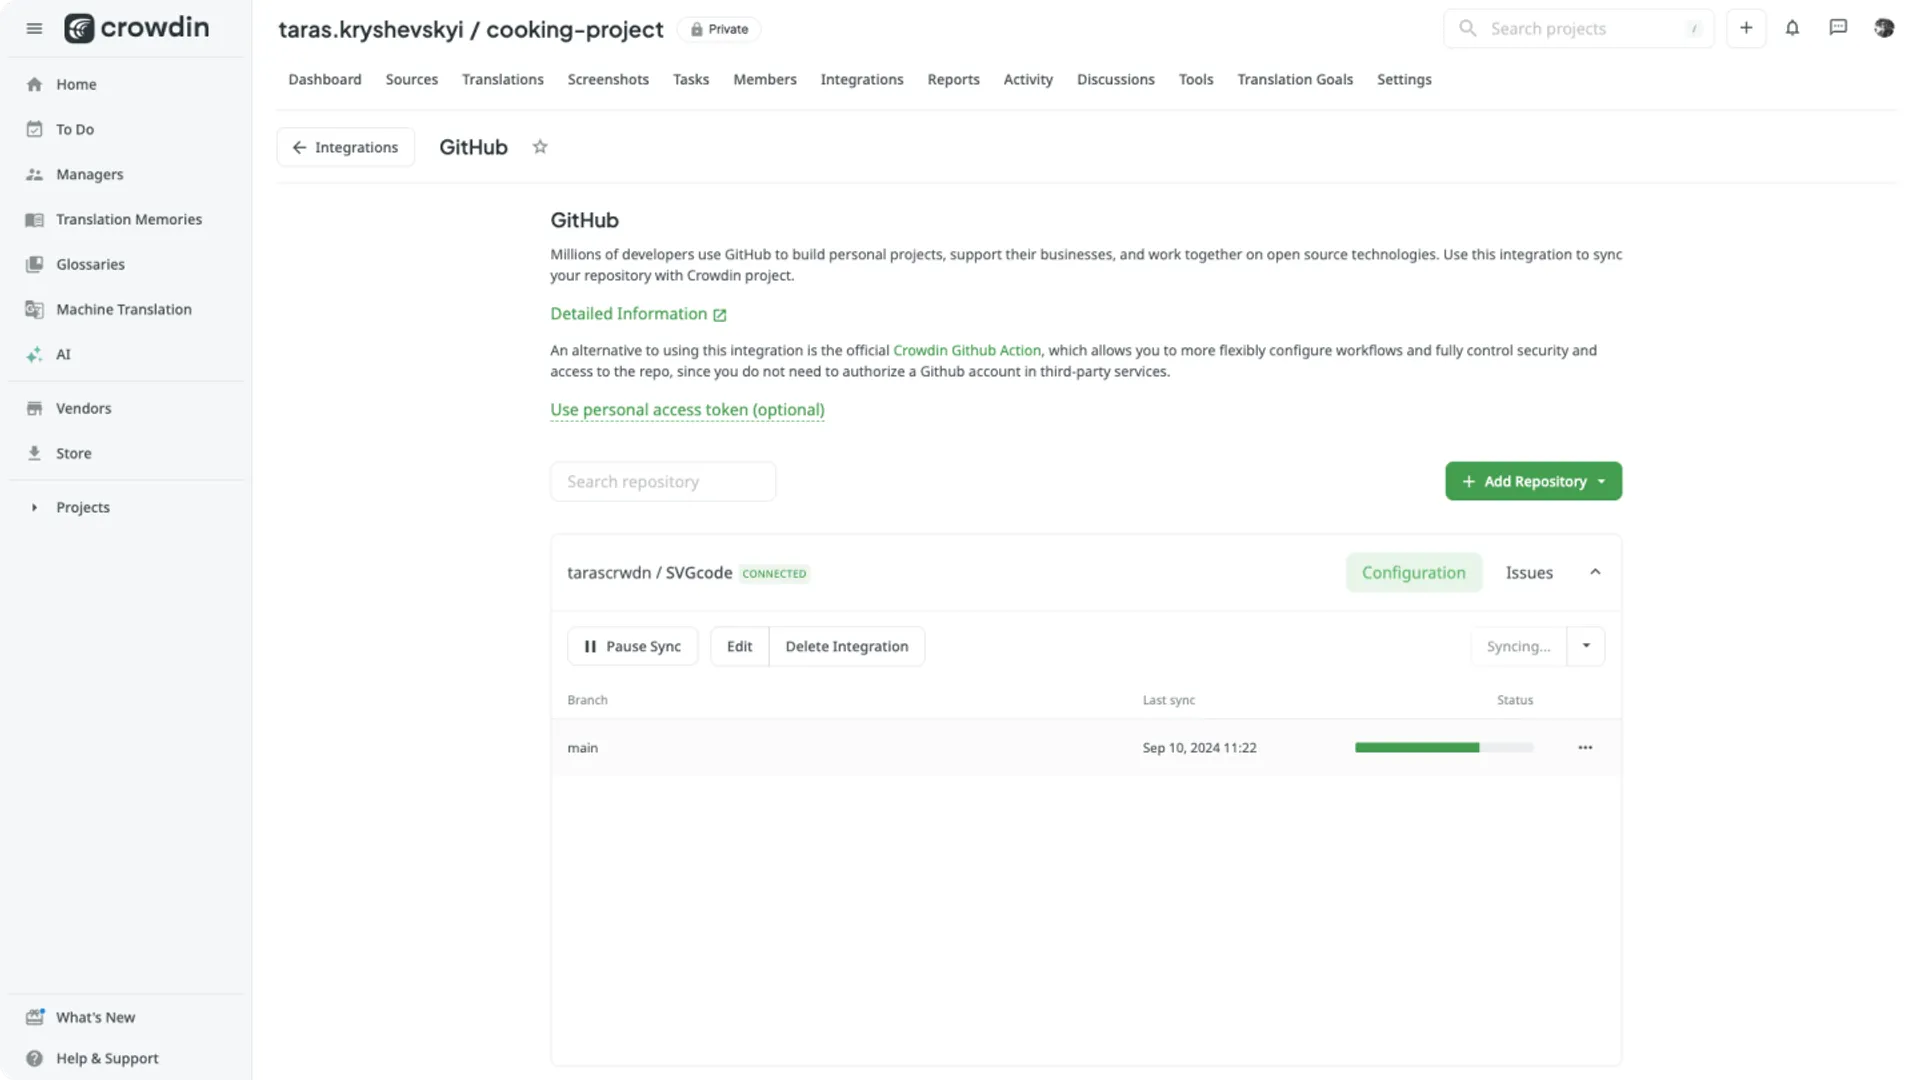Open project Settings tab
Image resolution: width=1920 pixels, height=1080 pixels.
coord(1404,79)
